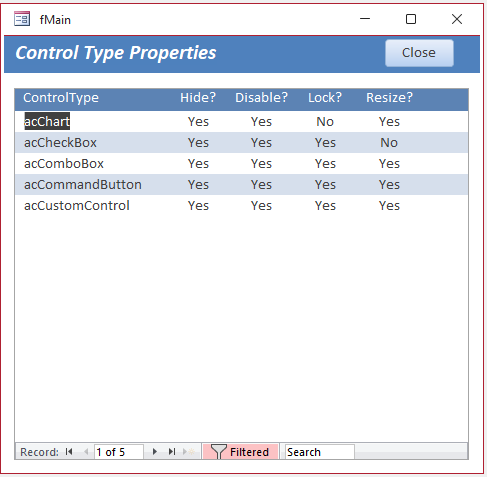Click the Search box in navigation bar
The width and height of the screenshot is (487, 477).
[x=319, y=452]
